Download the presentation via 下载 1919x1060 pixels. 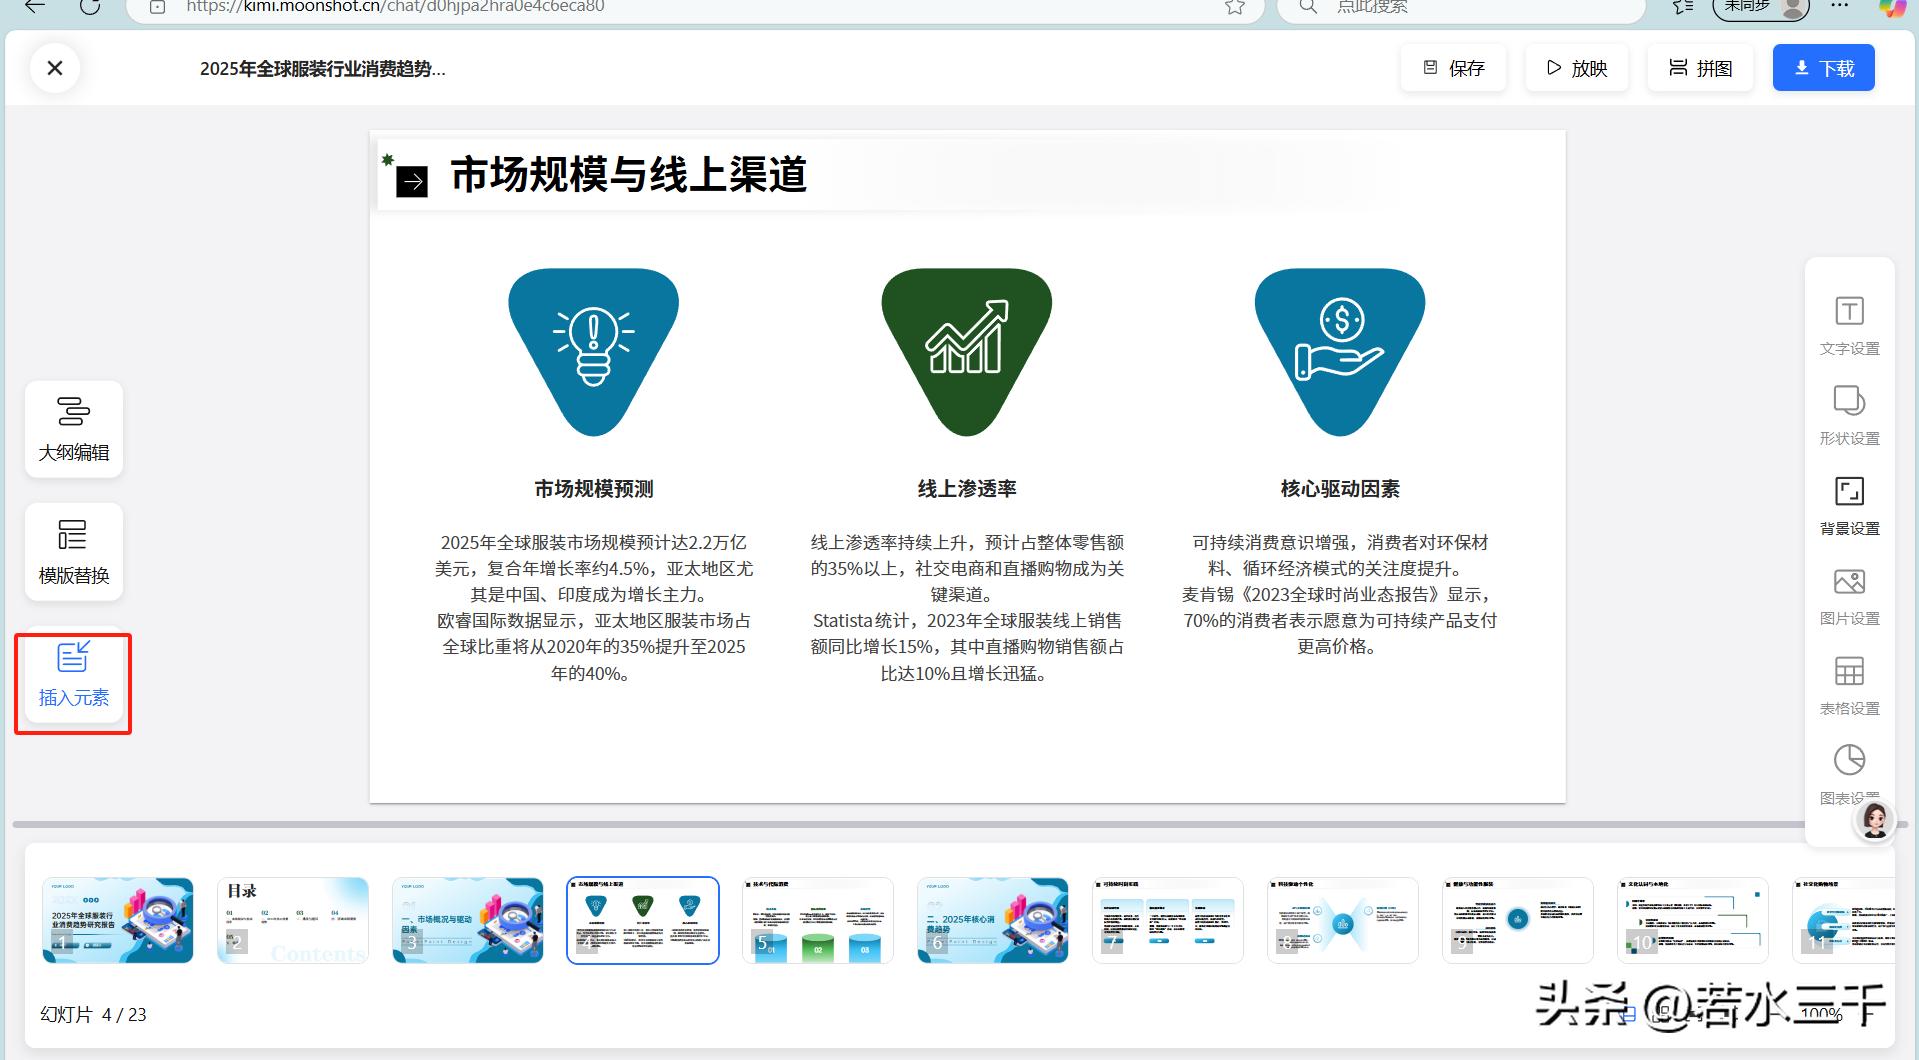click(1824, 68)
